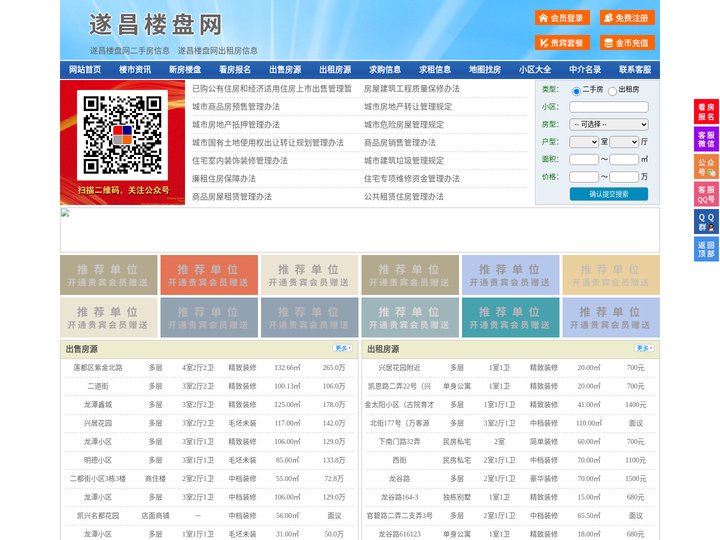Open 出租房源 navigation item
The height and width of the screenshot is (540, 720).
pos(335,70)
